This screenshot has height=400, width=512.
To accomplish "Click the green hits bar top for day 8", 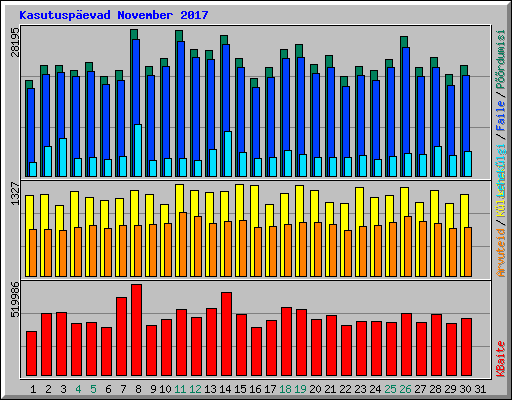I will click(x=134, y=34).
